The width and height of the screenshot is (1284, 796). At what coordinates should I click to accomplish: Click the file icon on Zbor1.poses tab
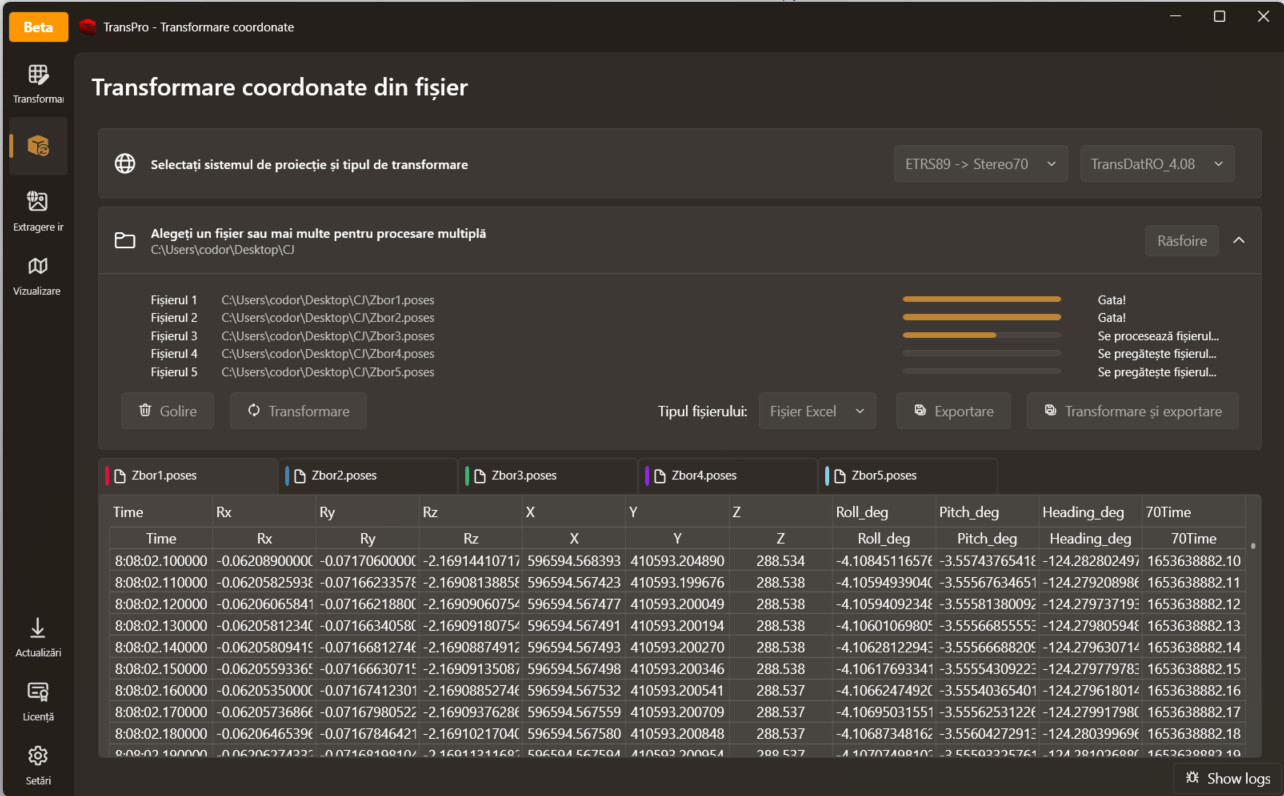[121, 475]
